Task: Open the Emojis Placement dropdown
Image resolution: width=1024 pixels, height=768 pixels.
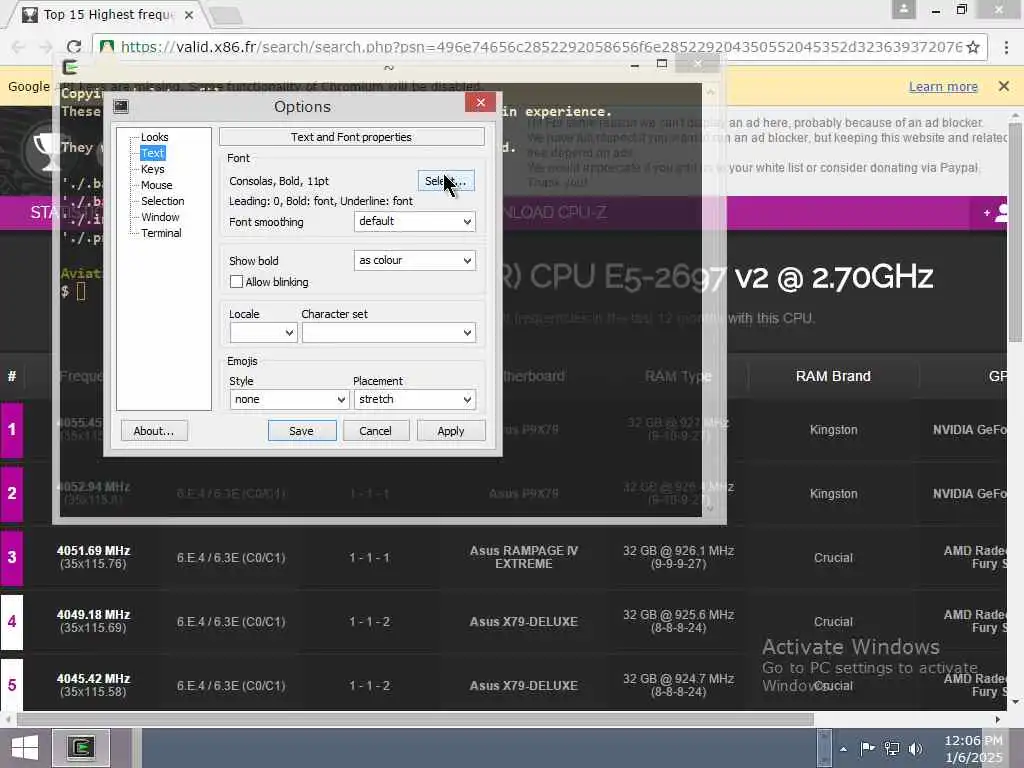Action: click(415, 400)
